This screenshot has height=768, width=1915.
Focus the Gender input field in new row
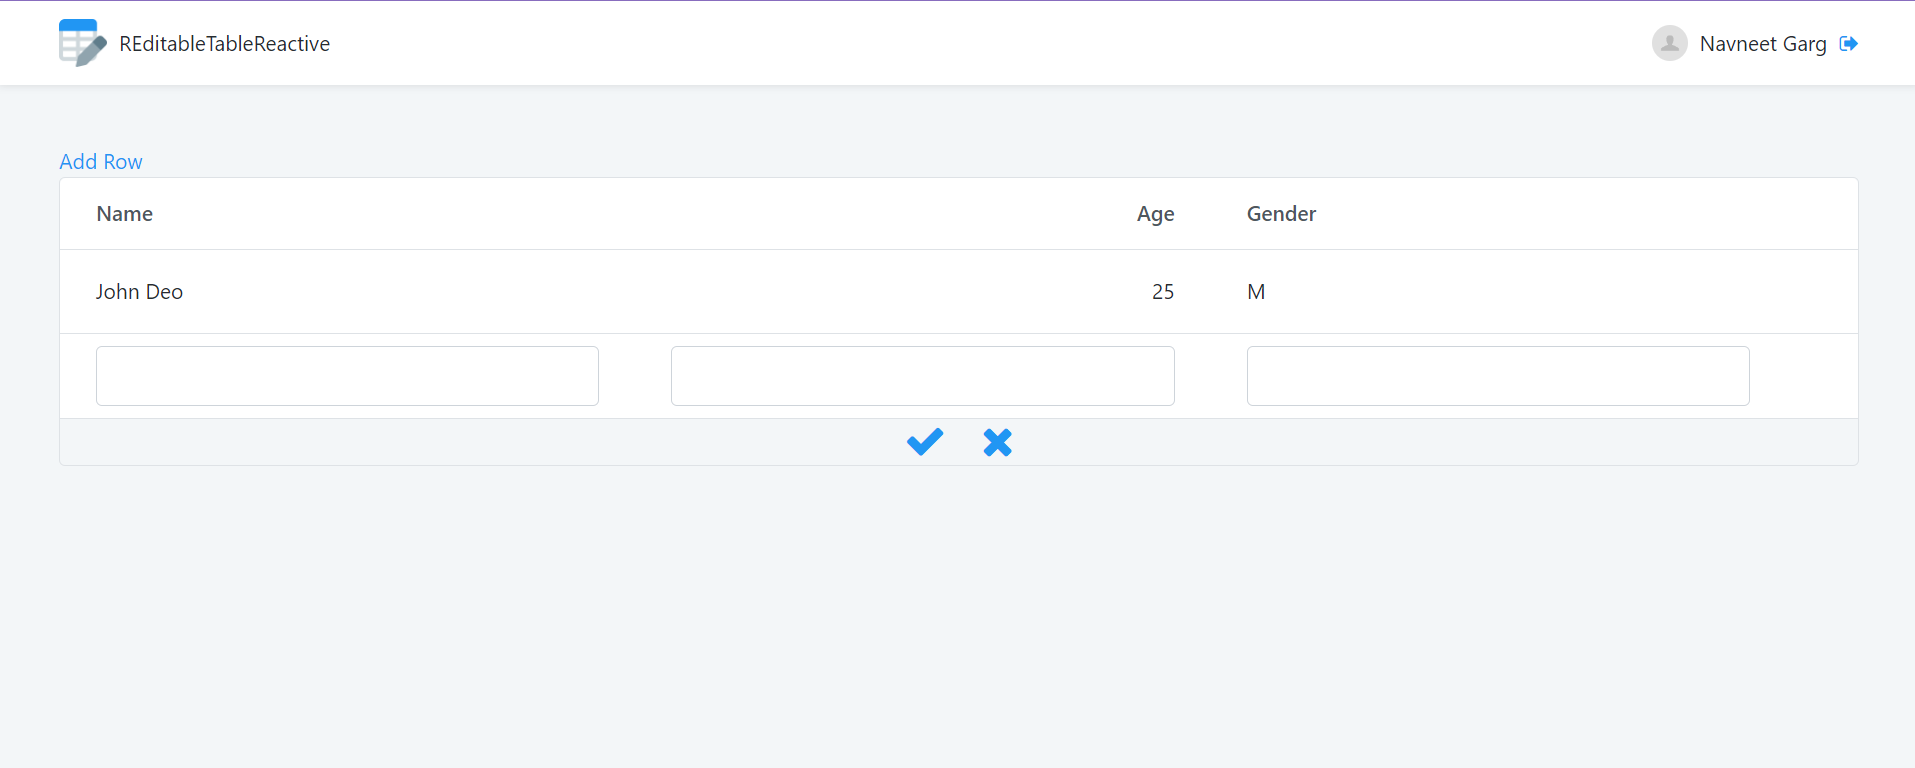tap(1498, 376)
